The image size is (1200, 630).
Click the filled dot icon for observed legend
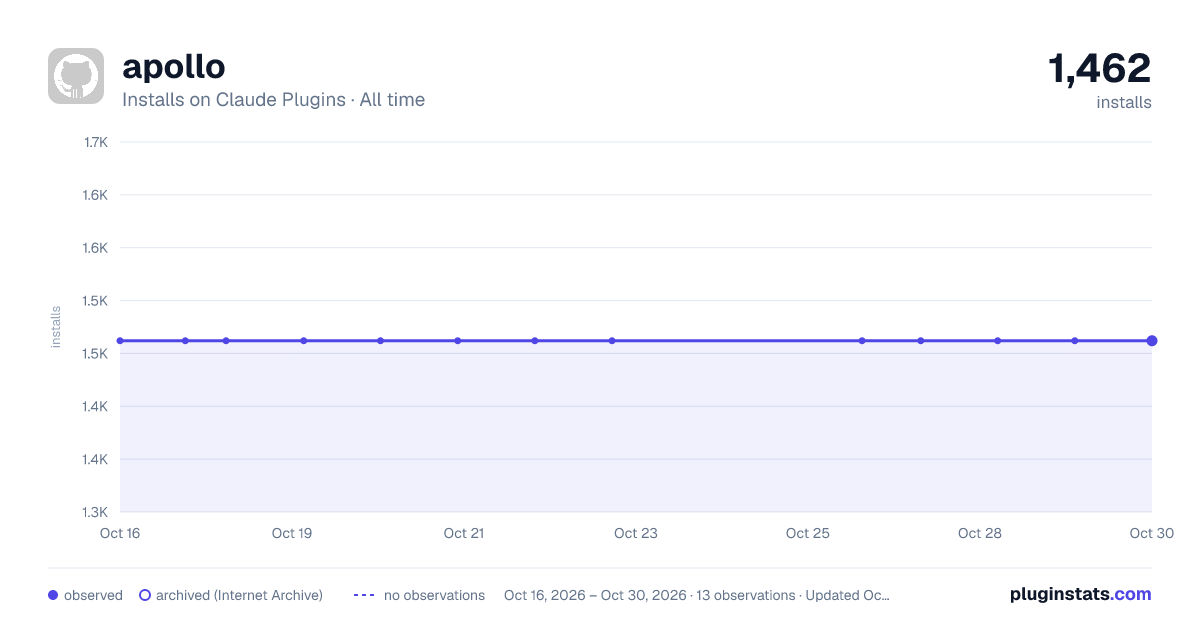click(x=53, y=595)
